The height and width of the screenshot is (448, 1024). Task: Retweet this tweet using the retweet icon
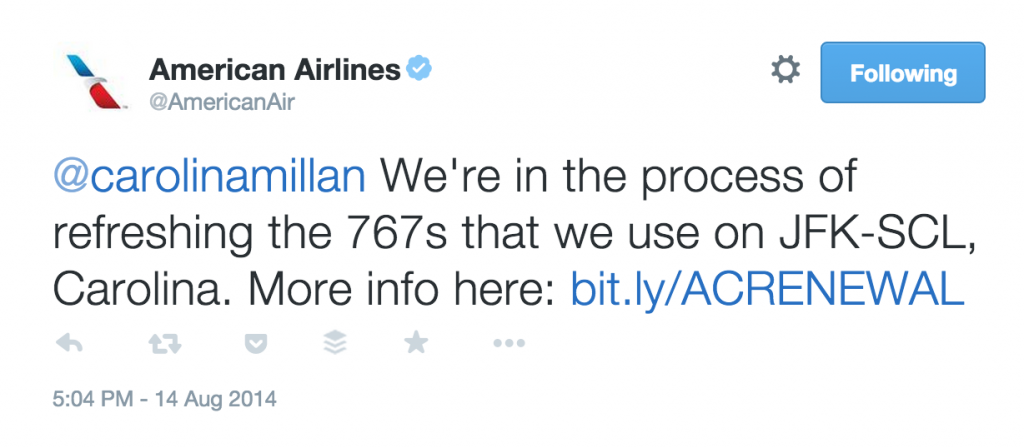pyautogui.click(x=163, y=343)
